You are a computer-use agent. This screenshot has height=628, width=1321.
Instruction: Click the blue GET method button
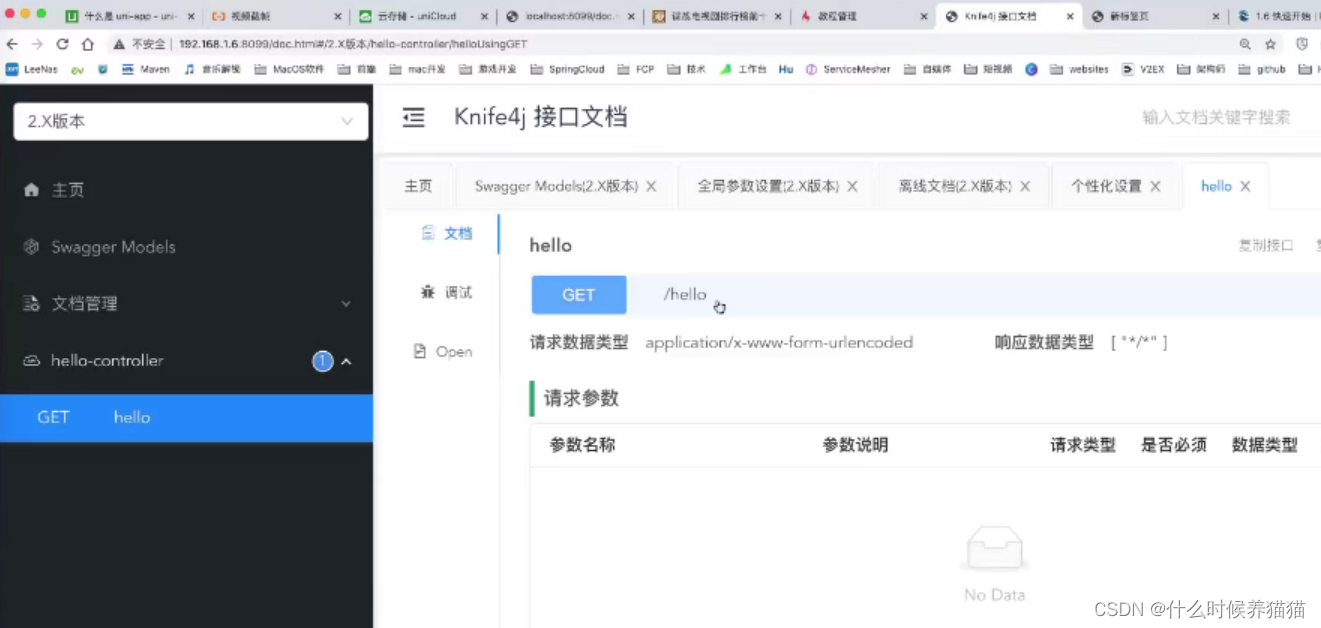coord(579,295)
